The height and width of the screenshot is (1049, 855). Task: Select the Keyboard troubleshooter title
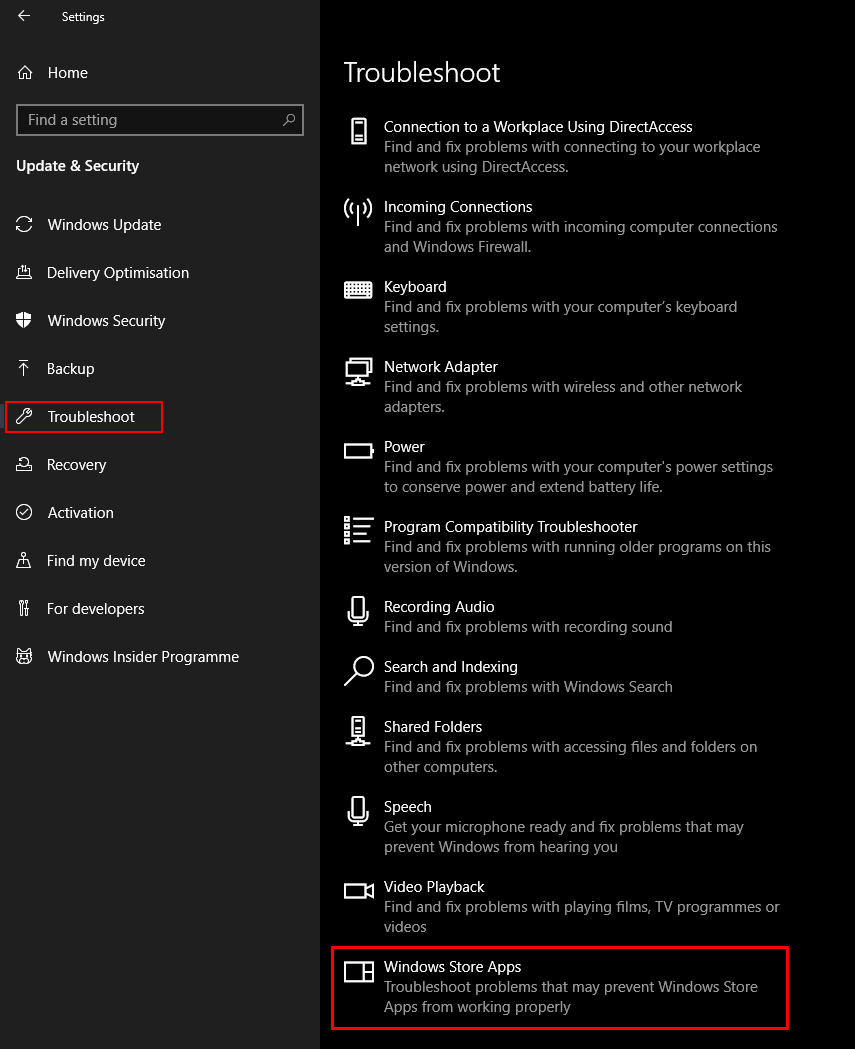pyautogui.click(x=415, y=287)
